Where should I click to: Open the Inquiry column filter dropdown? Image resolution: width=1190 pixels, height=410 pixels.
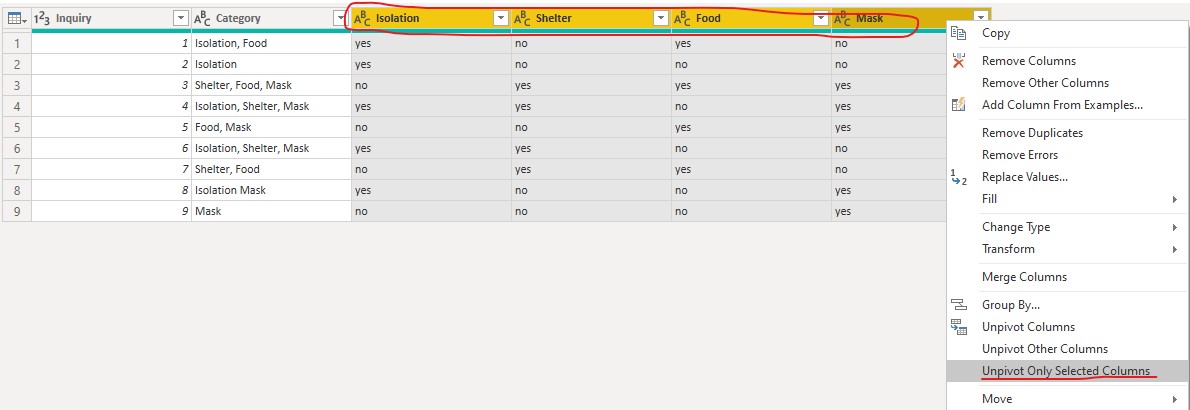click(x=181, y=19)
